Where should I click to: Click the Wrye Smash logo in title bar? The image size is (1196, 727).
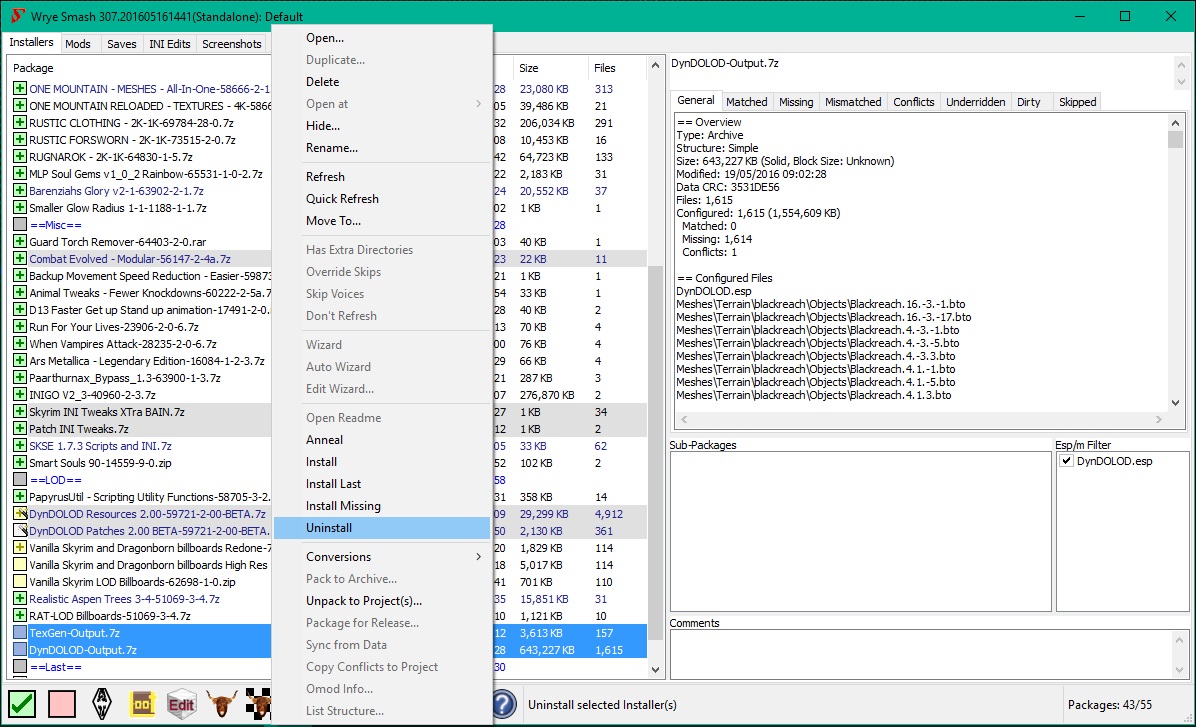(x=16, y=16)
